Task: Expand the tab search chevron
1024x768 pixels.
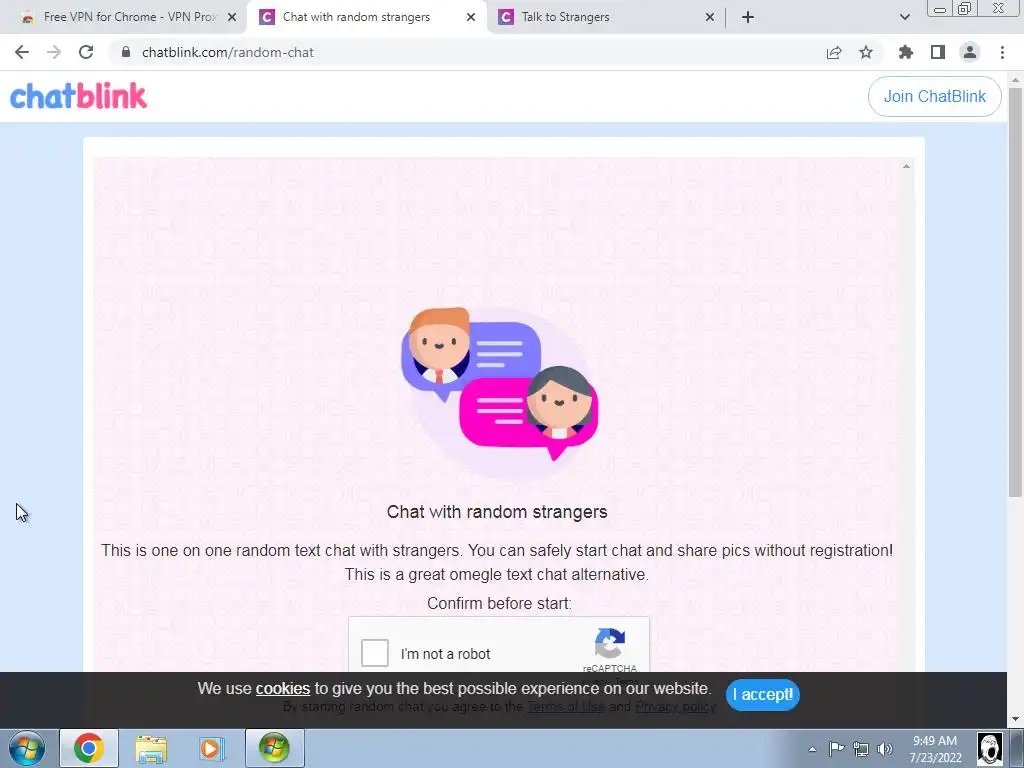Action: [x=904, y=17]
